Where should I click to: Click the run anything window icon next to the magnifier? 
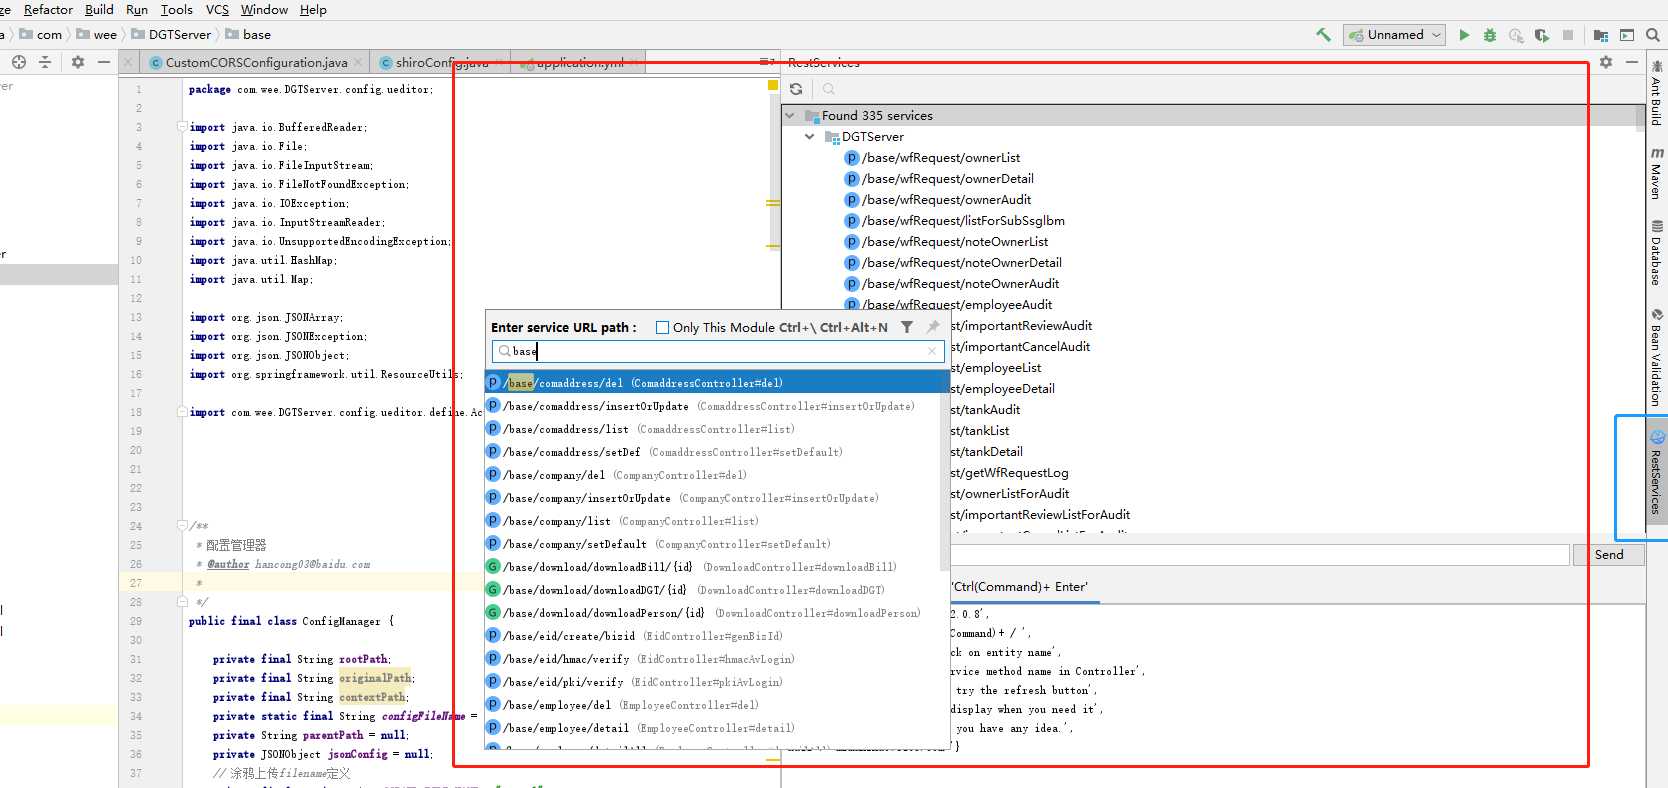(x=1627, y=35)
